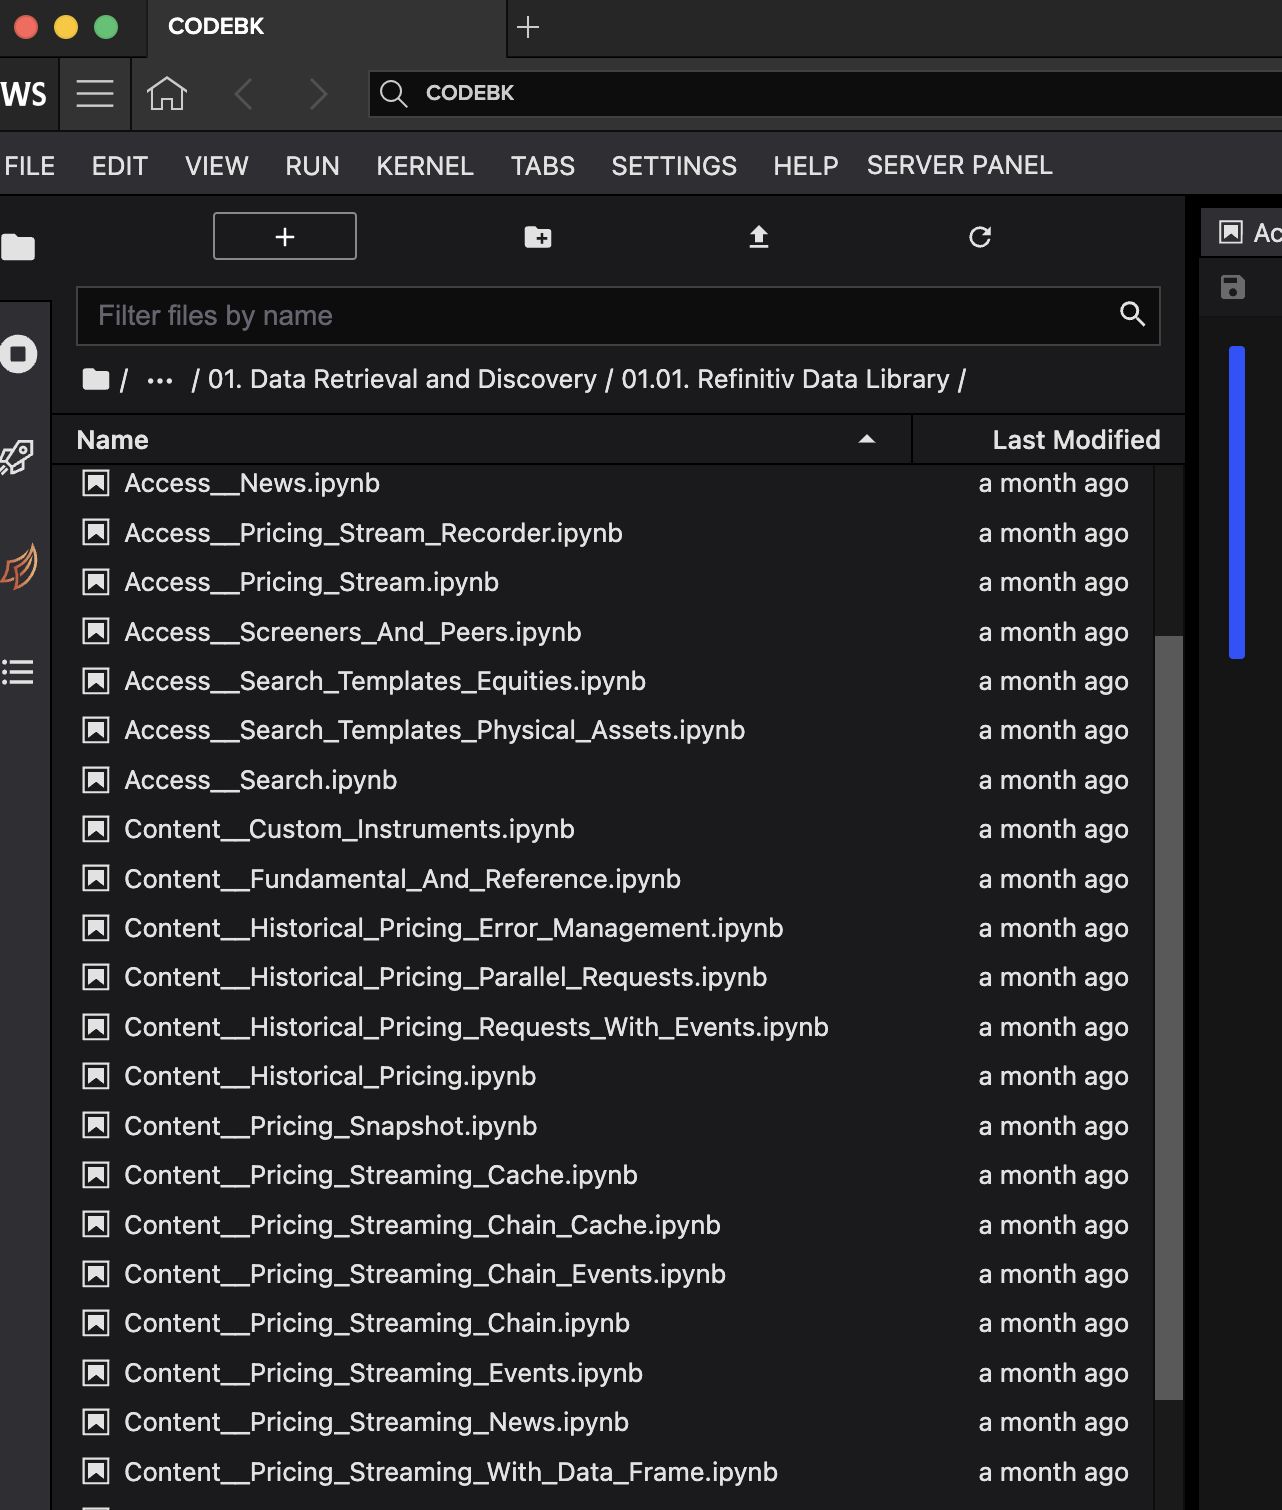Open the TABS menu
The image size is (1282, 1510).
coord(543,166)
